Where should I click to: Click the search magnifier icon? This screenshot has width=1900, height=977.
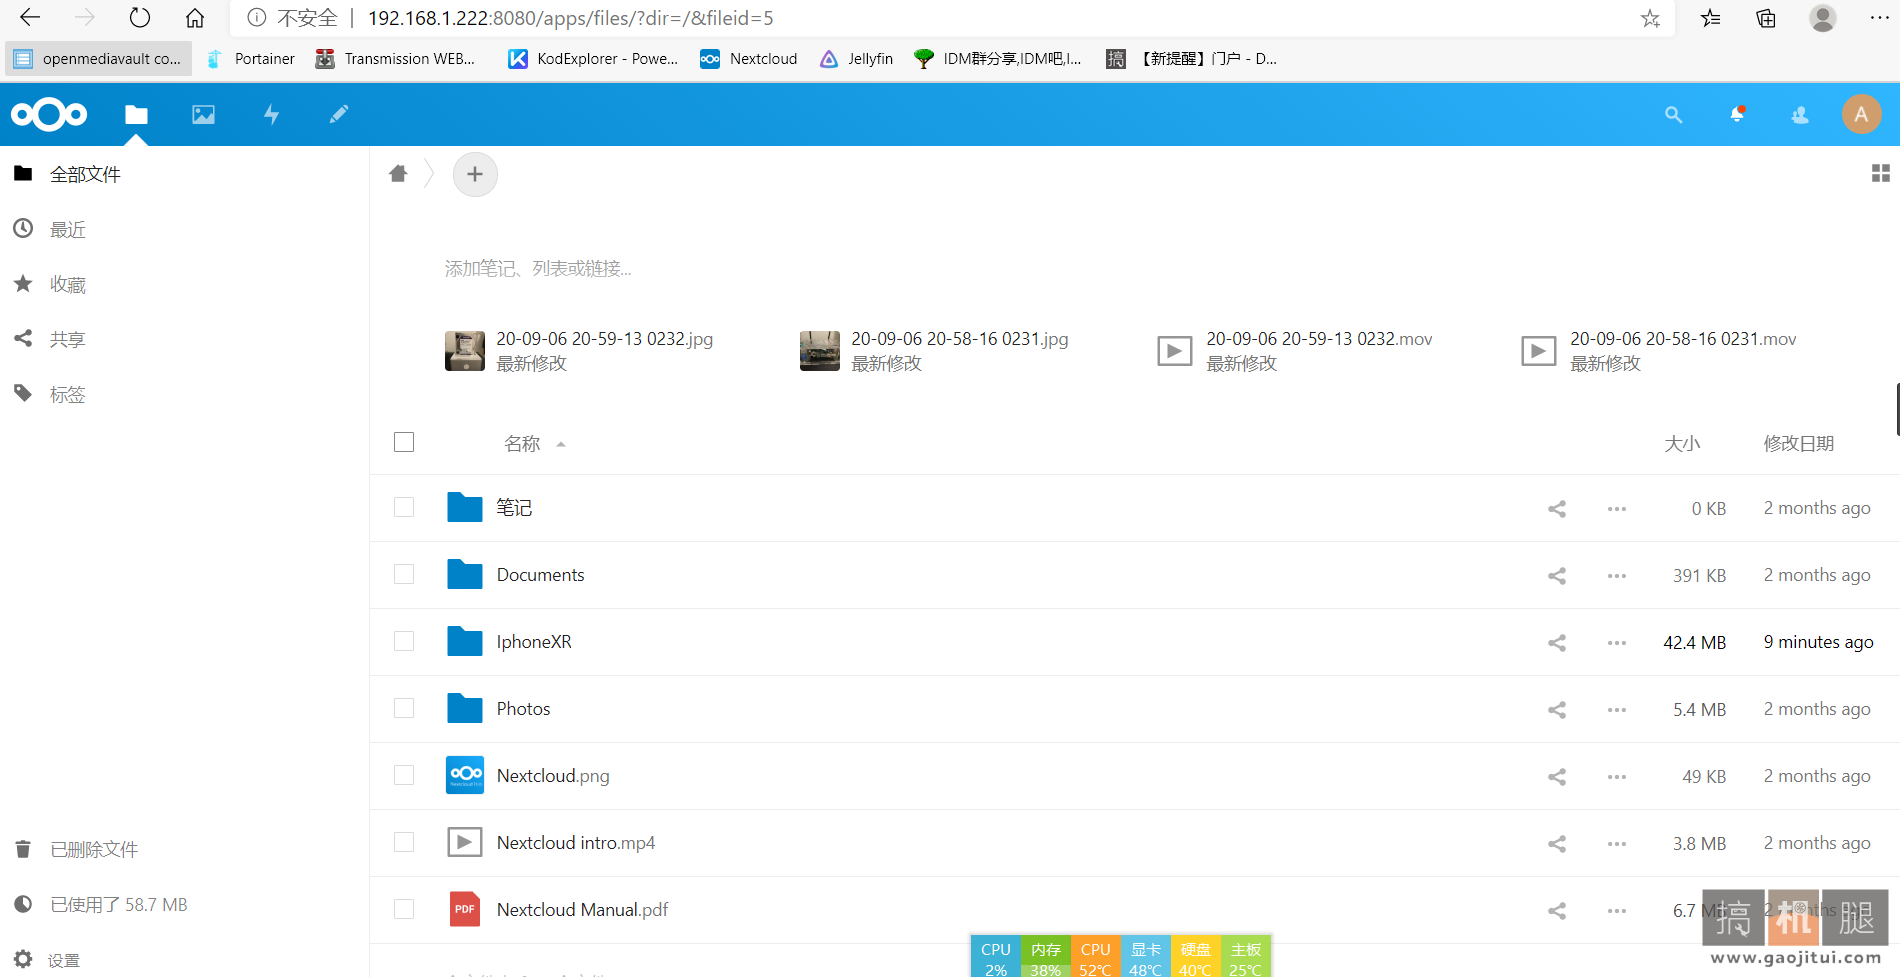1673,115
